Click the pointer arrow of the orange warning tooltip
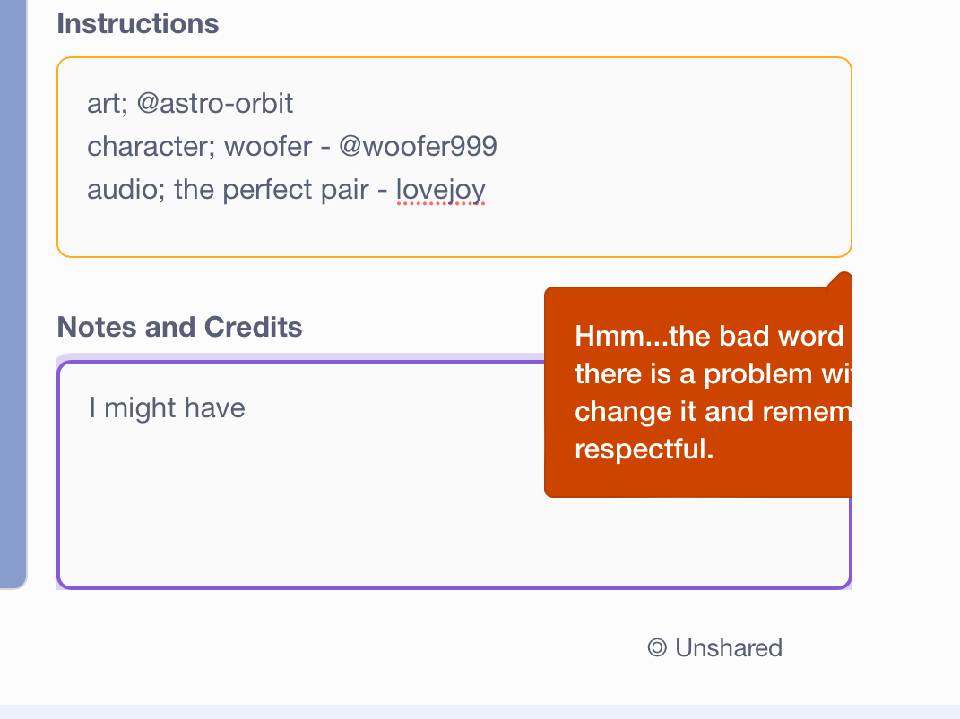The width and height of the screenshot is (960, 719). click(842, 280)
